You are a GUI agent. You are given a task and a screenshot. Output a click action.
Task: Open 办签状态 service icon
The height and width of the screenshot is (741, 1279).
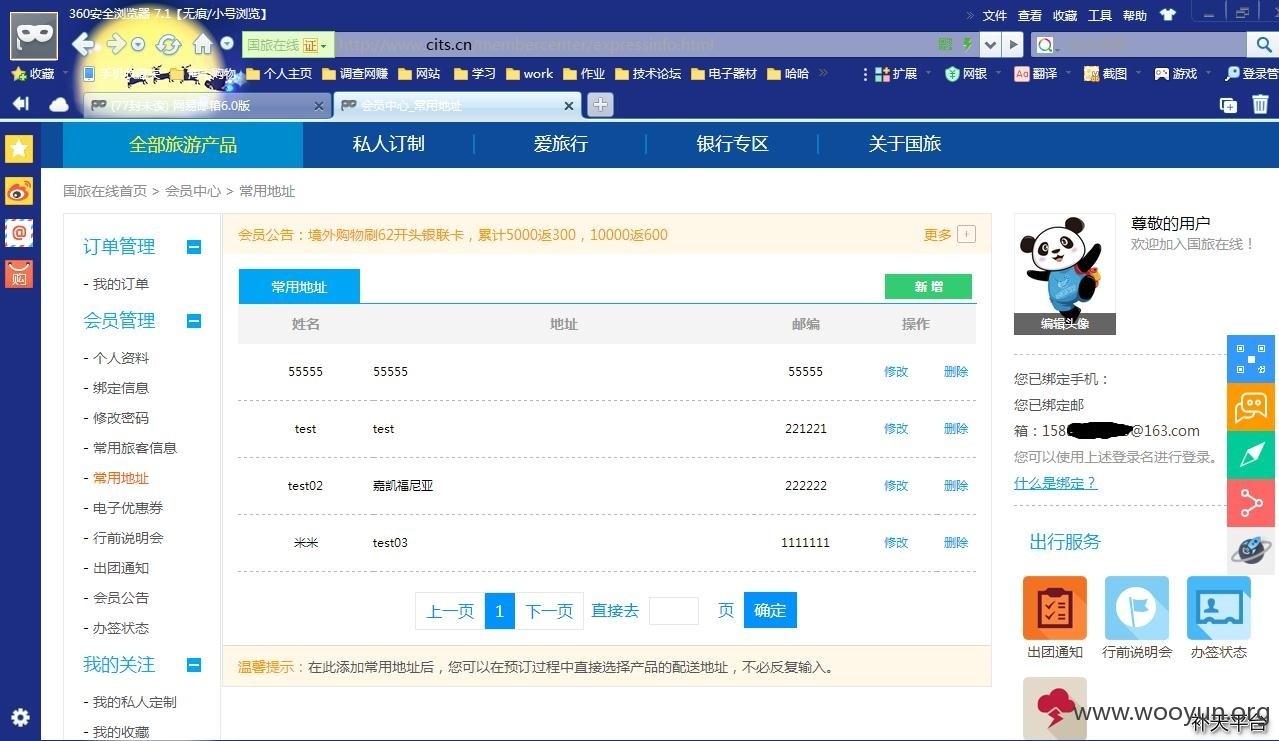pos(1219,608)
